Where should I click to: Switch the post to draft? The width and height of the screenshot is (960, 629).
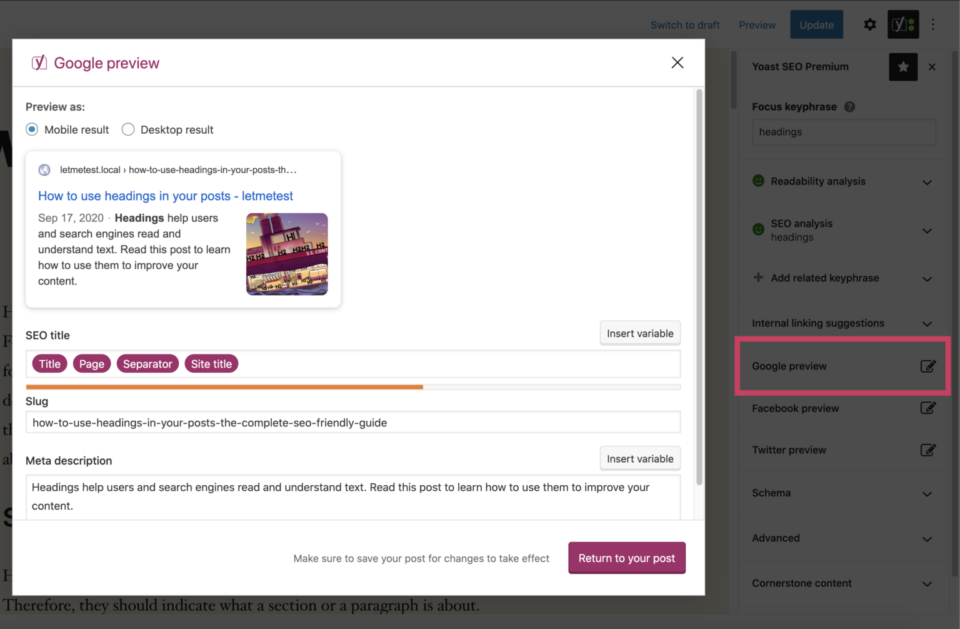685,24
